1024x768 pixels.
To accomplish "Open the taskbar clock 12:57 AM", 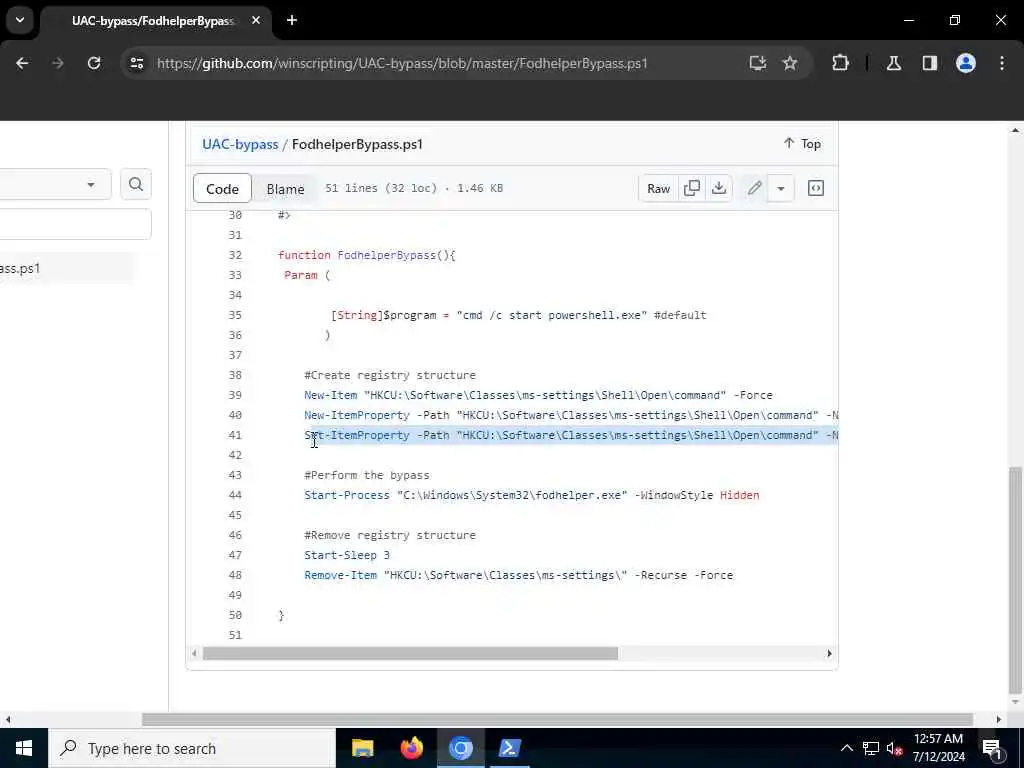I will point(938,748).
